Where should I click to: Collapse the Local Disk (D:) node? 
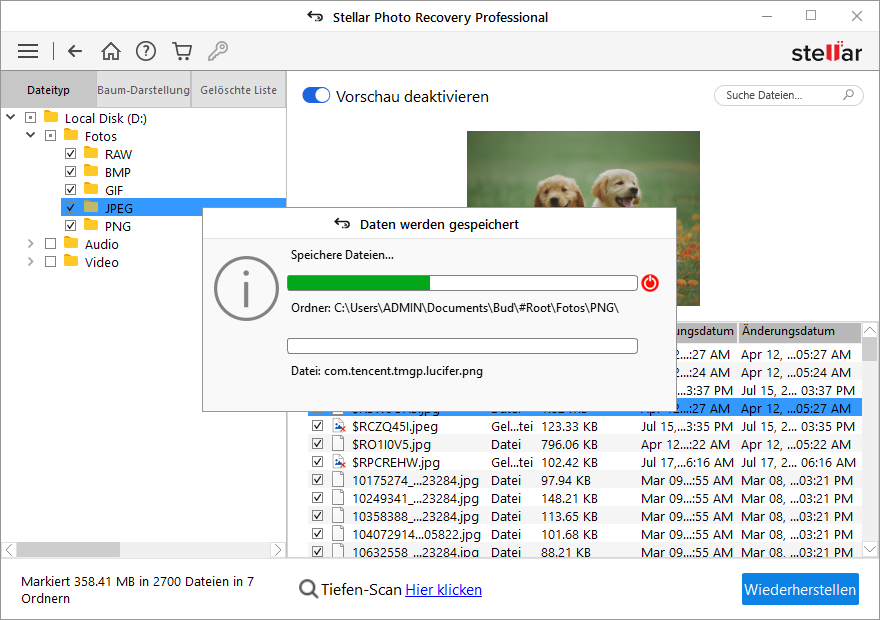(11, 118)
